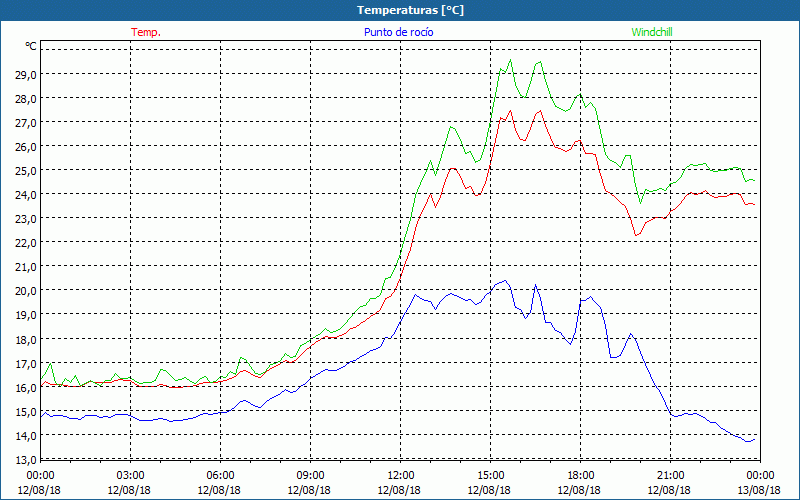Click the 25,0 y-axis value
This screenshot has width=800, height=500.
(x=26, y=170)
